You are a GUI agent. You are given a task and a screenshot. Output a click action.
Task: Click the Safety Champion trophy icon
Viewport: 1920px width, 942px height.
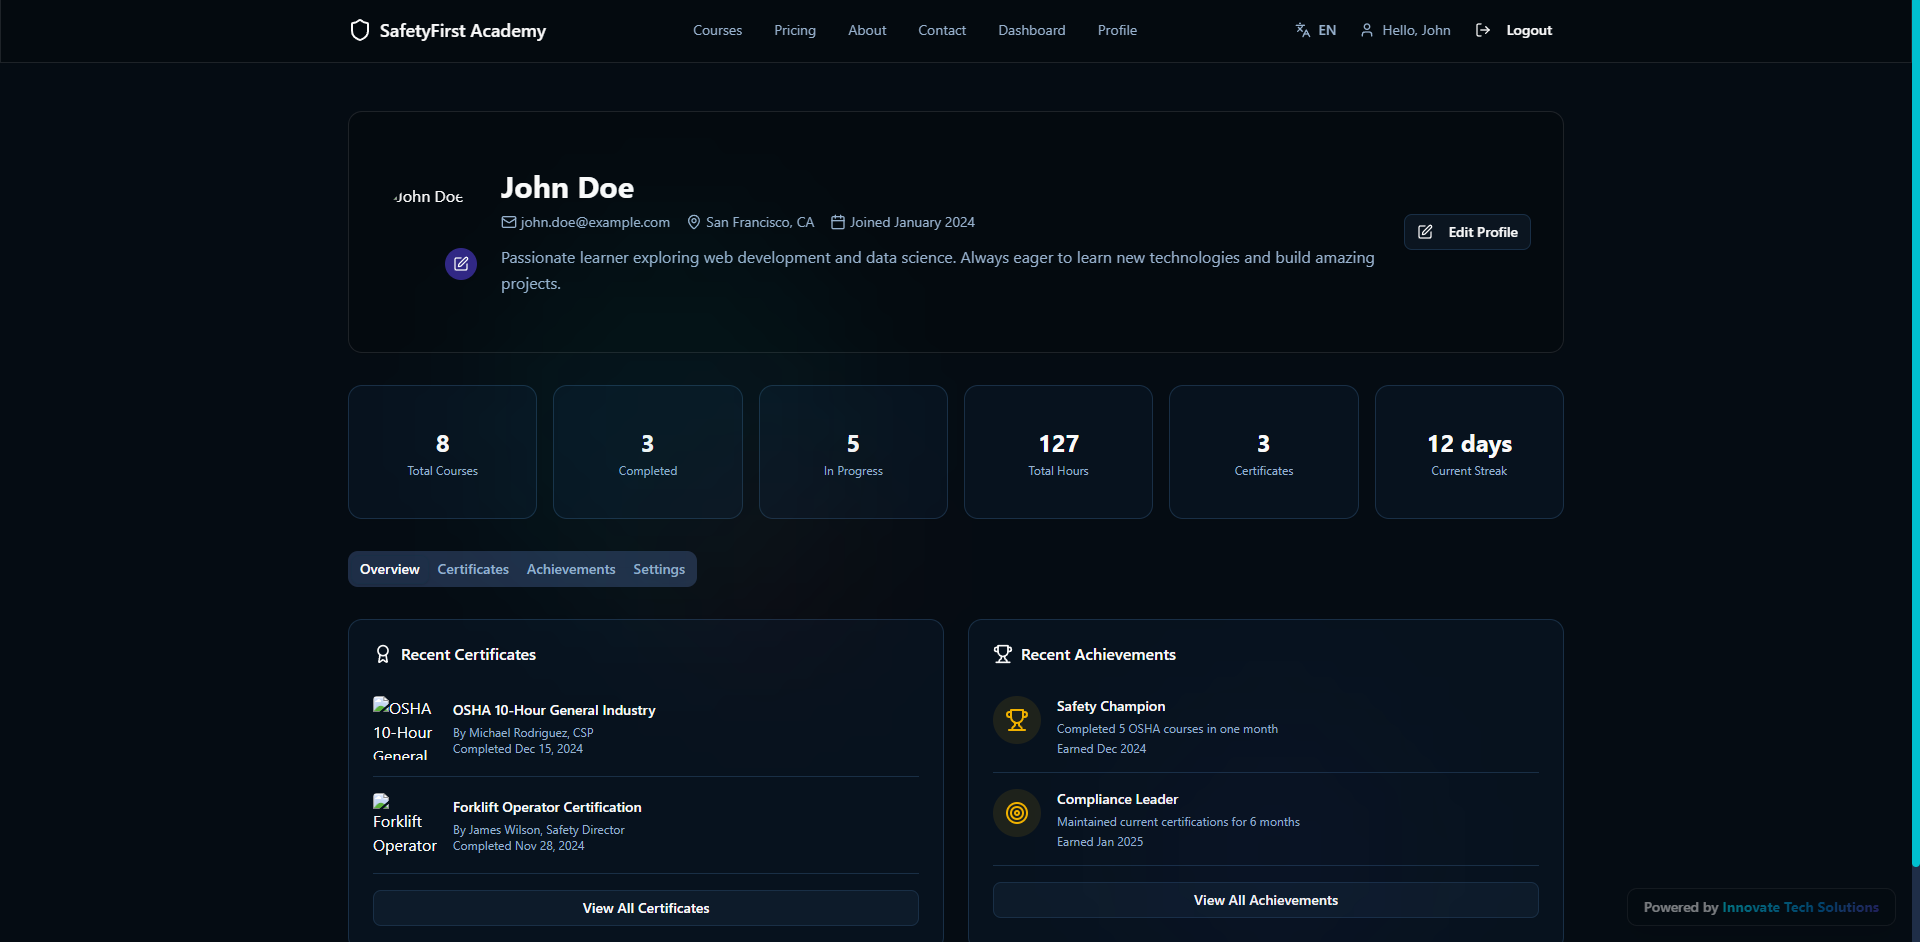[1017, 720]
